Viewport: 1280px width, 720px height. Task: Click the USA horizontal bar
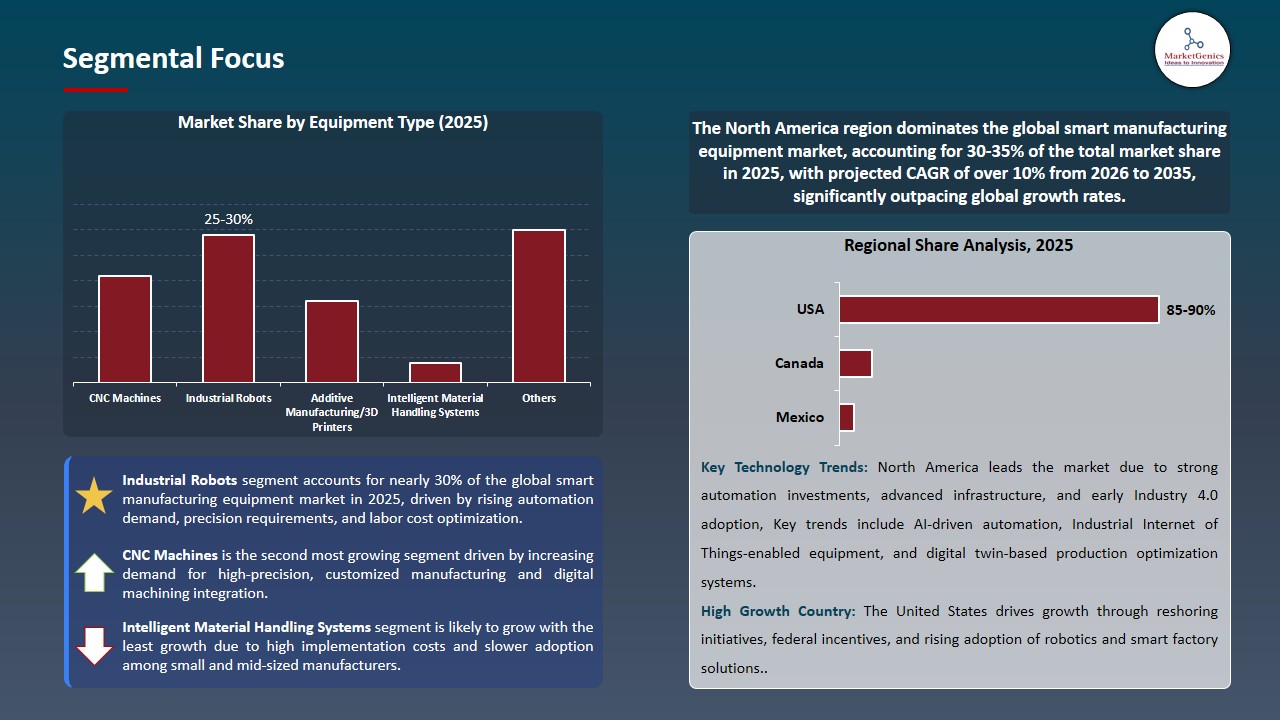click(x=998, y=310)
